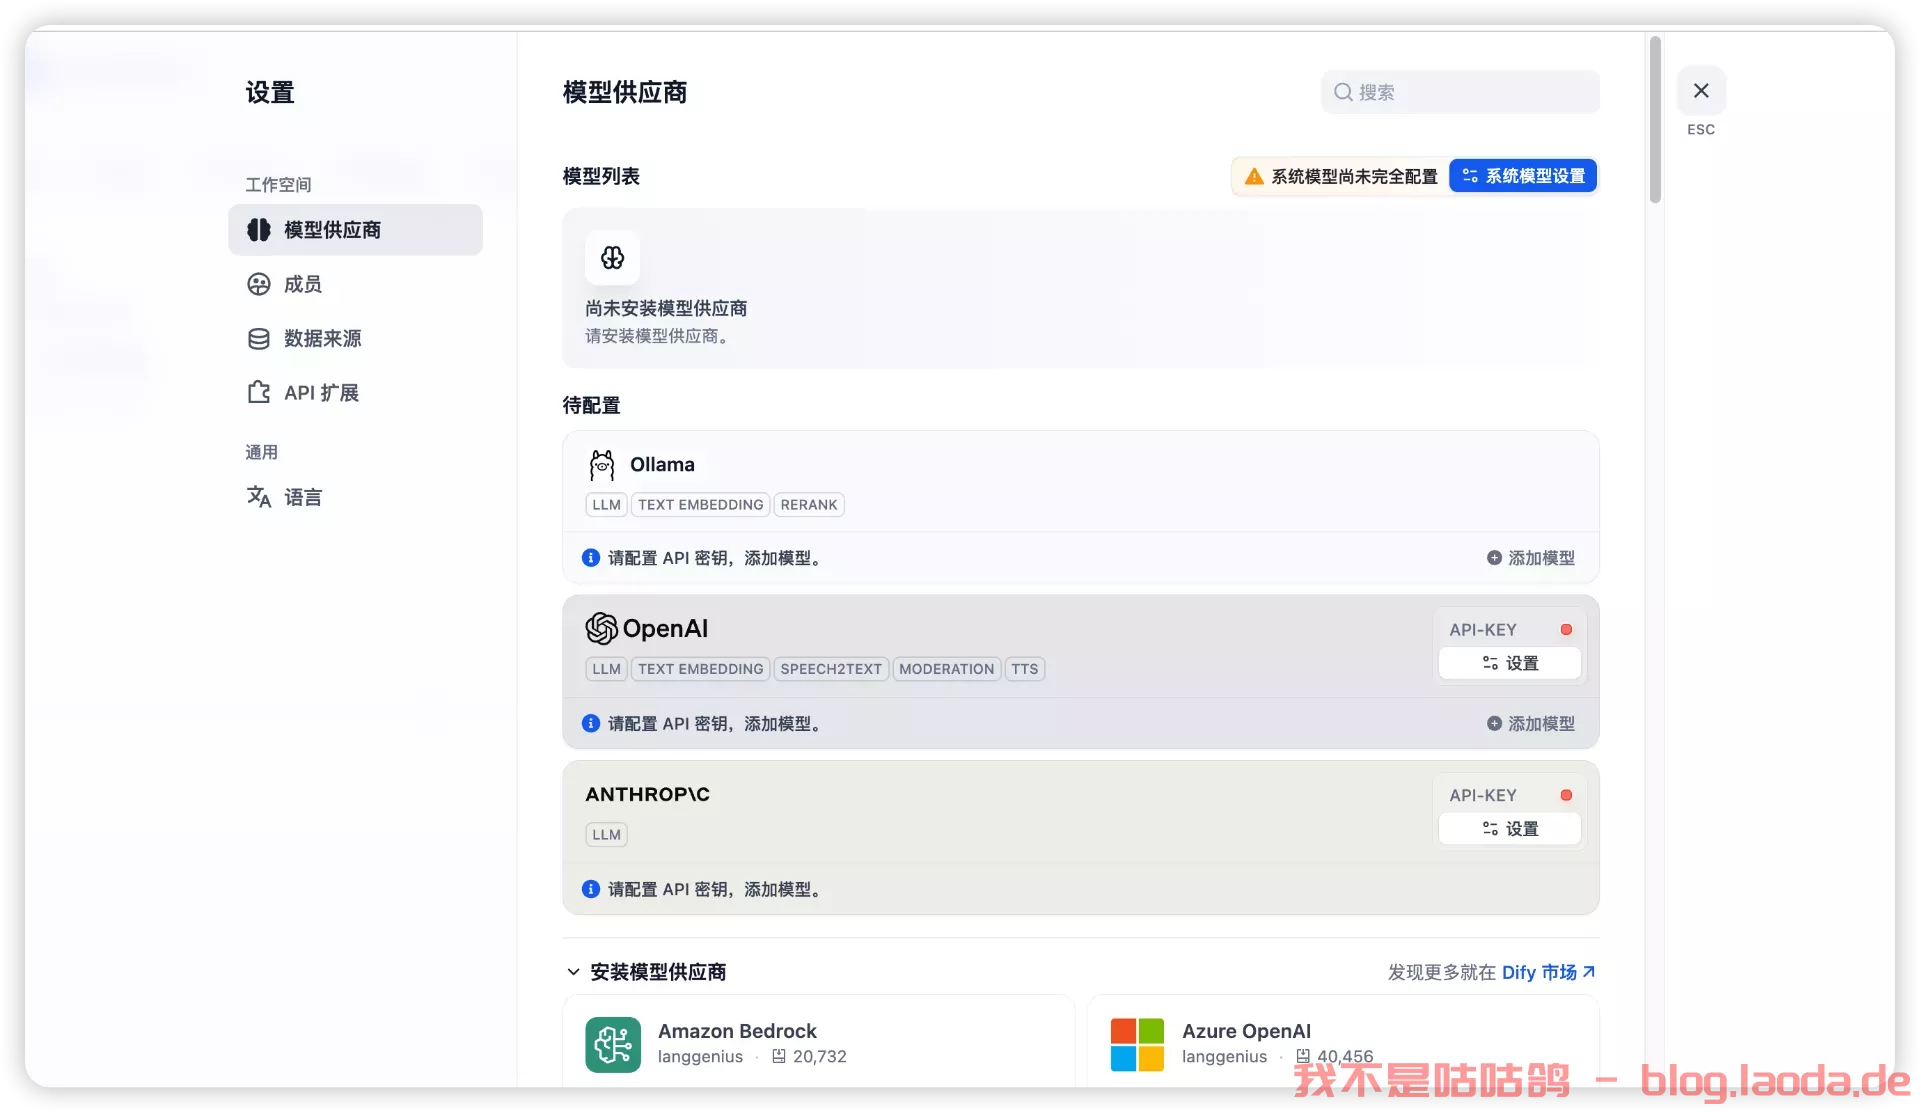
Task: Click the arrow icon next to Dify 市场
Action: click(1588, 972)
